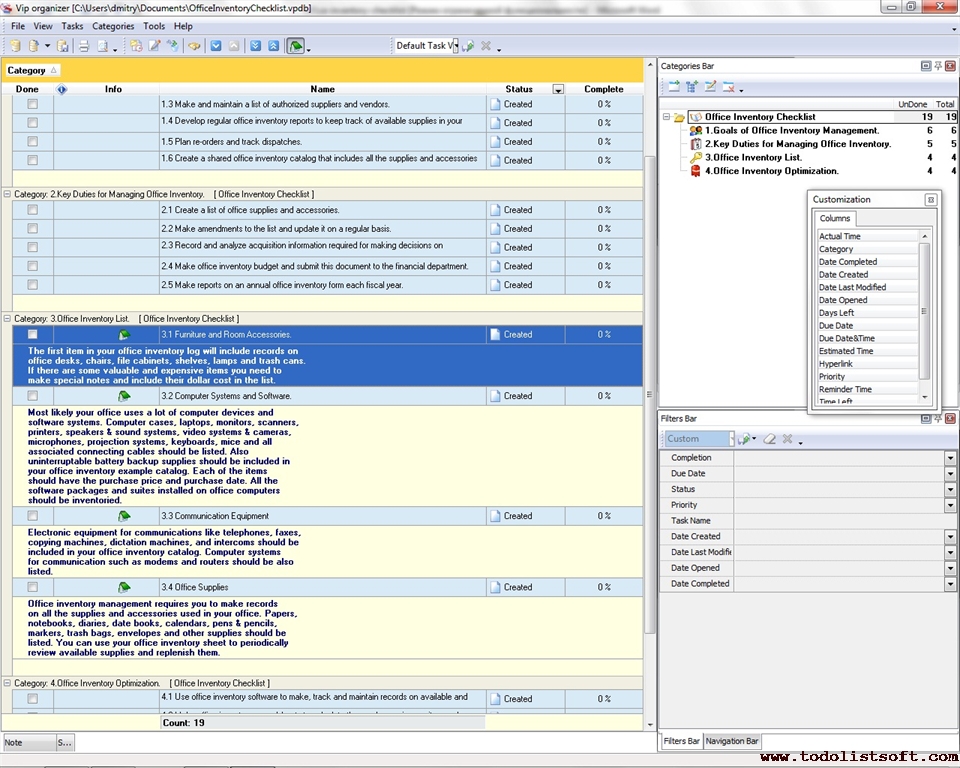Check the Done box for task 2.1
The height and width of the screenshot is (768, 960).
[x=32, y=210]
